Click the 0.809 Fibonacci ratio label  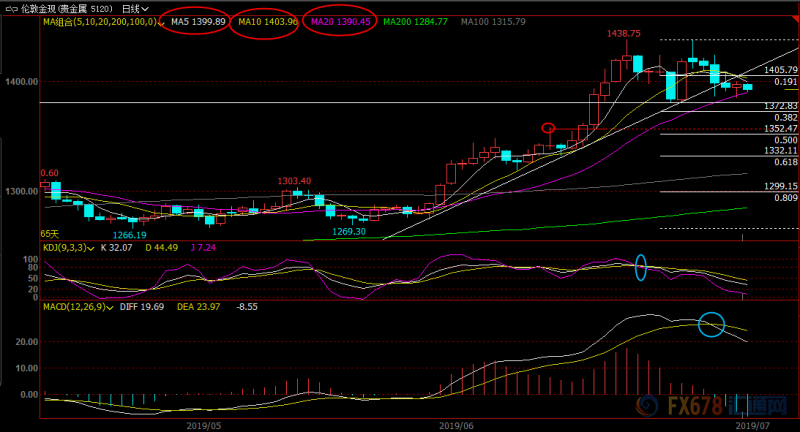[x=786, y=198]
